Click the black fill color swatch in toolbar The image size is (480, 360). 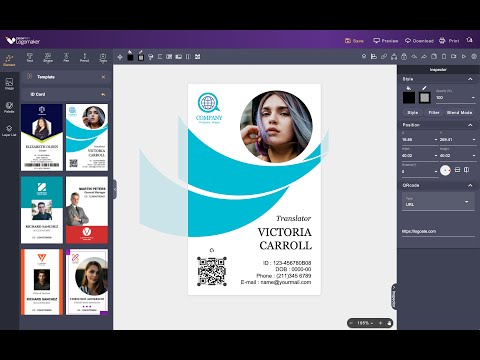tap(130, 57)
